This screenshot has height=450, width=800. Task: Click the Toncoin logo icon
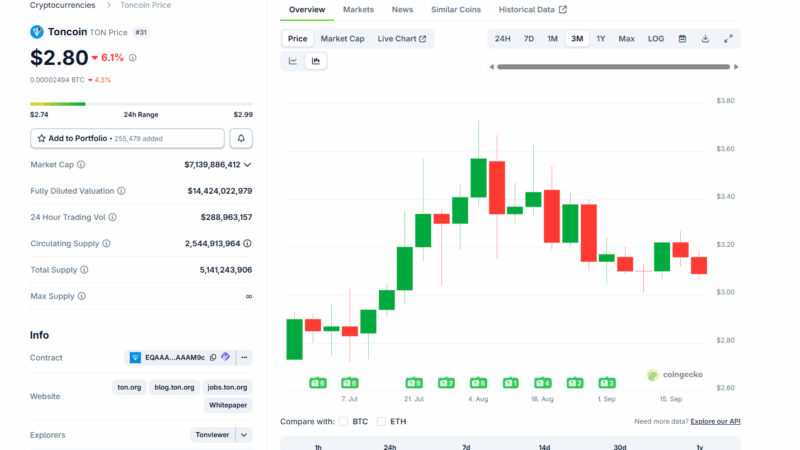click(x=37, y=32)
